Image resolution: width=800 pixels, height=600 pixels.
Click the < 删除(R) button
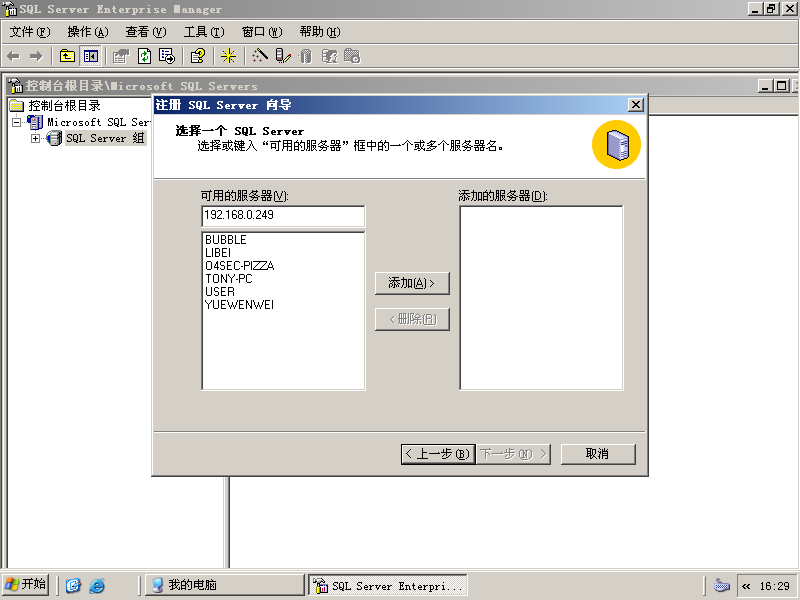click(412, 319)
